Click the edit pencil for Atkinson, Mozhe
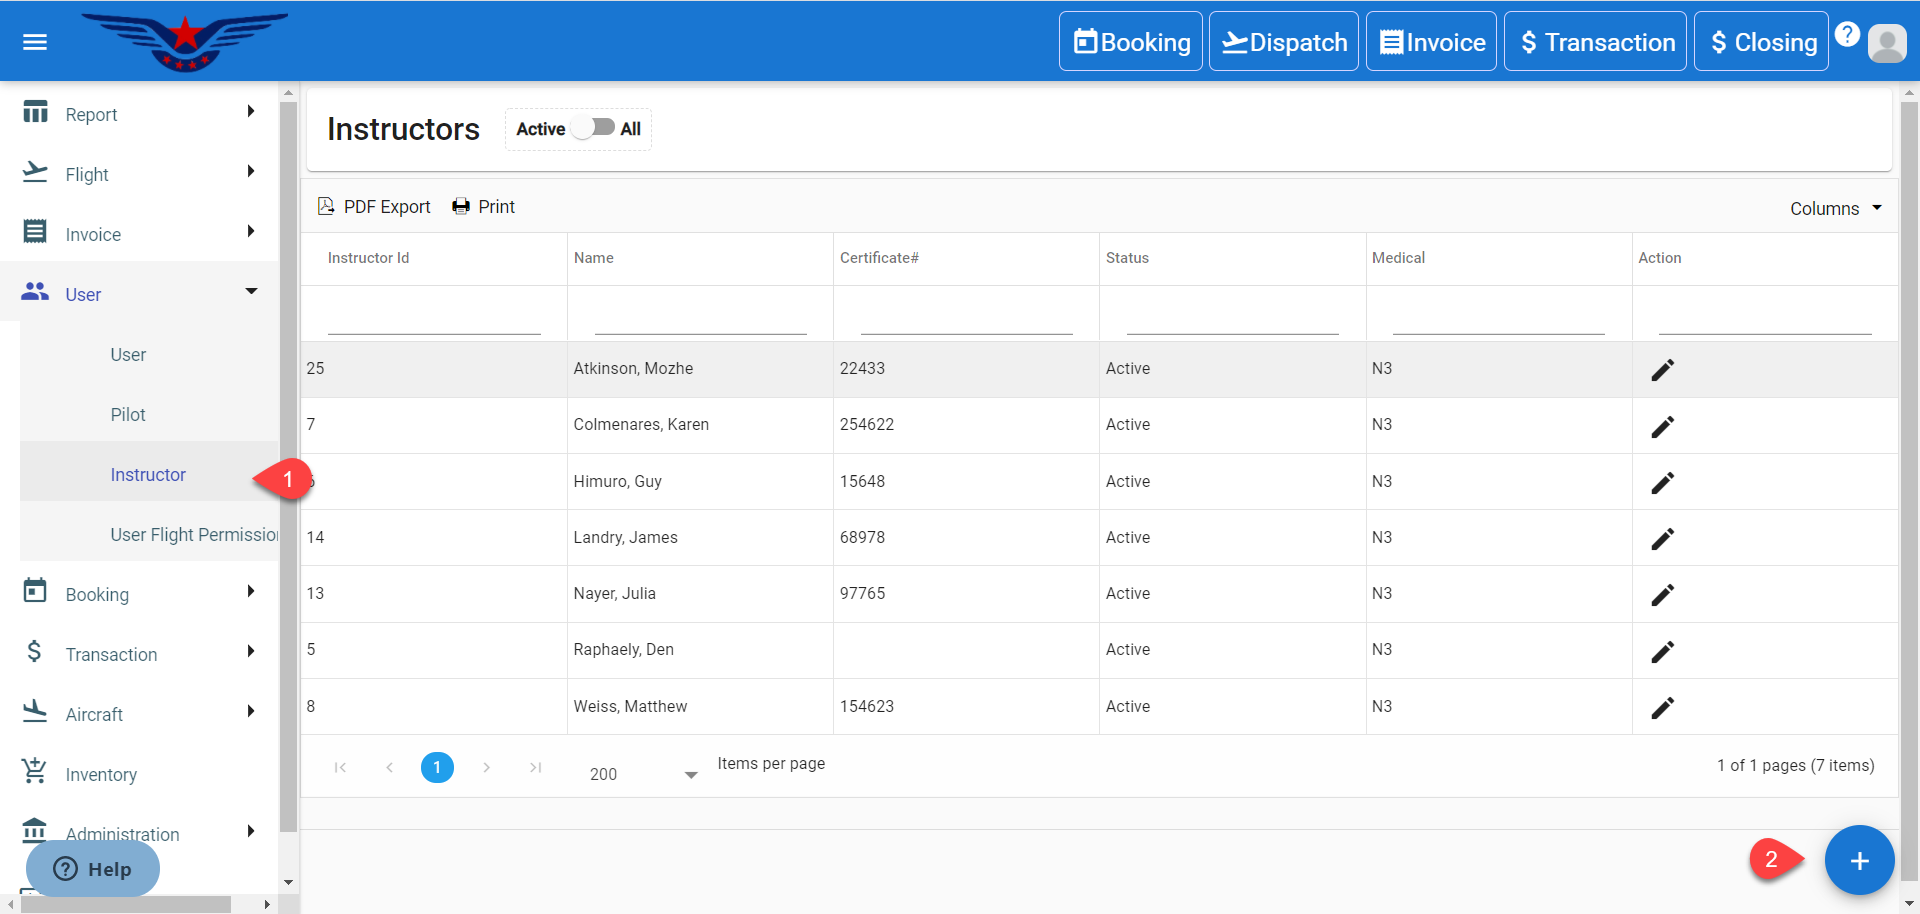Viewport: 1920px width, 914px height. [x=1662, y=370]
